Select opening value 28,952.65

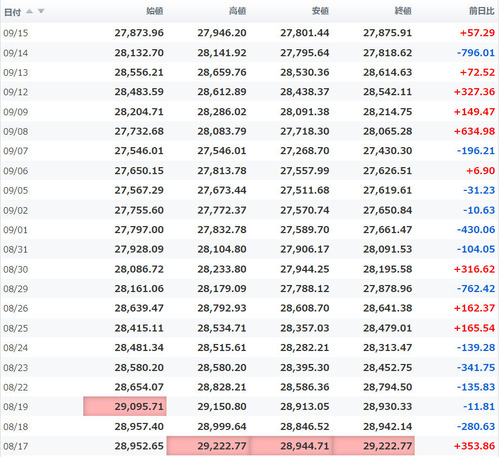139,446
